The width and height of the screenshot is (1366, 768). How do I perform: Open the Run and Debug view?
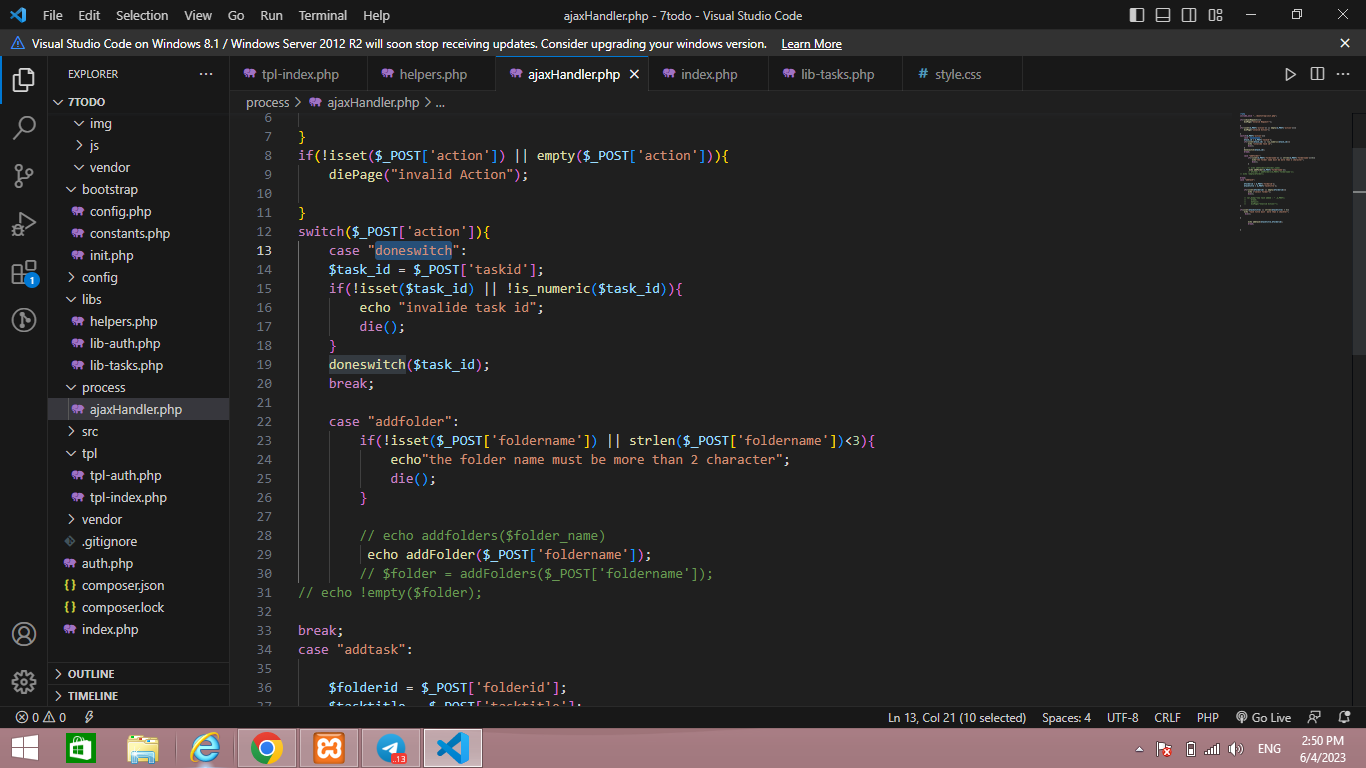[24, 224]
